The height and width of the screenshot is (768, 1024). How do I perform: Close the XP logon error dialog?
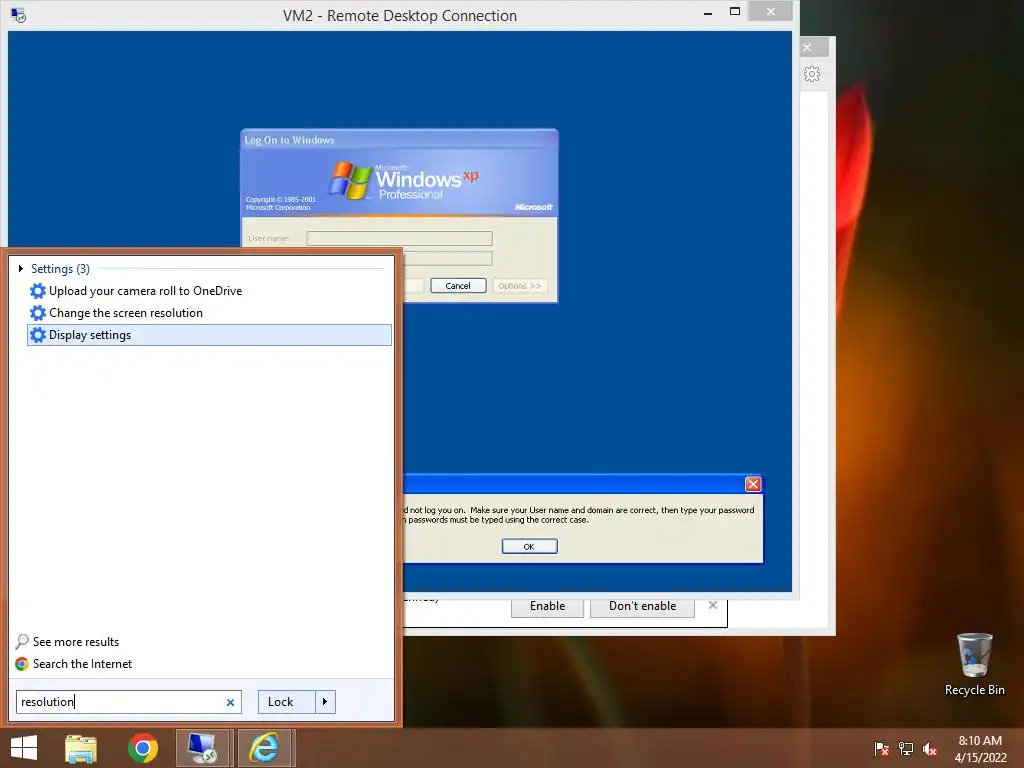coord(753,484)
